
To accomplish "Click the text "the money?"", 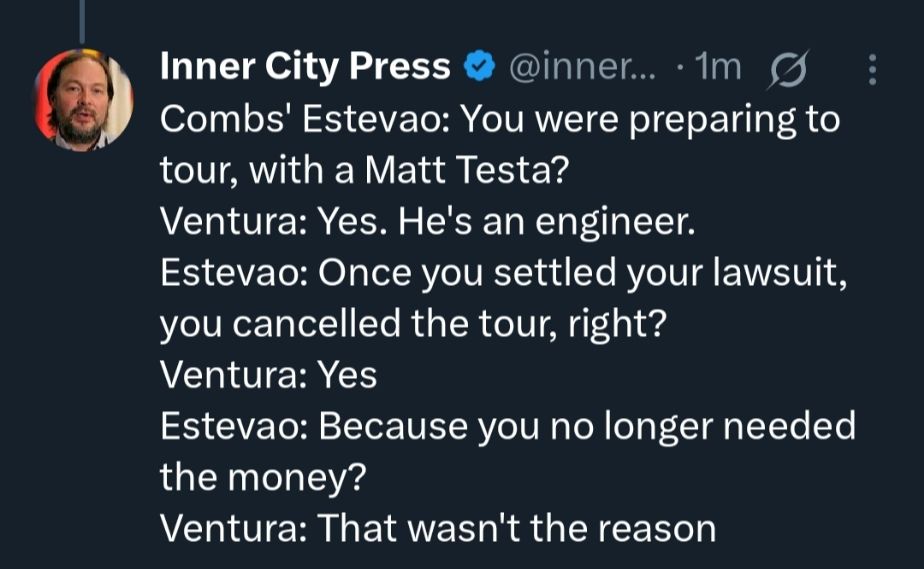I will [x=263, y=478].
